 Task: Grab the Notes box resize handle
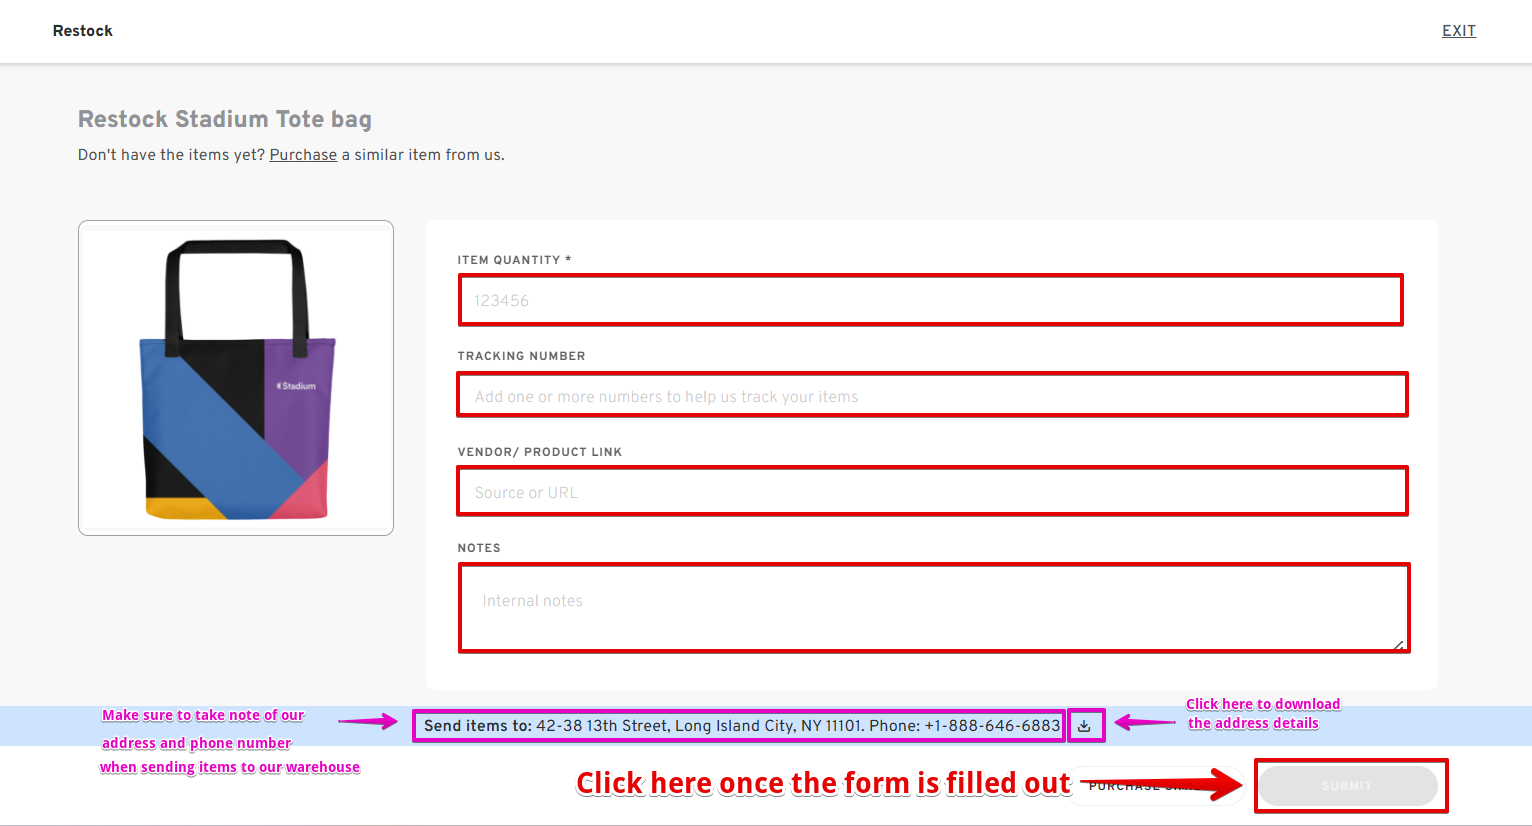pyautogui.click(x=1398, y=646)
